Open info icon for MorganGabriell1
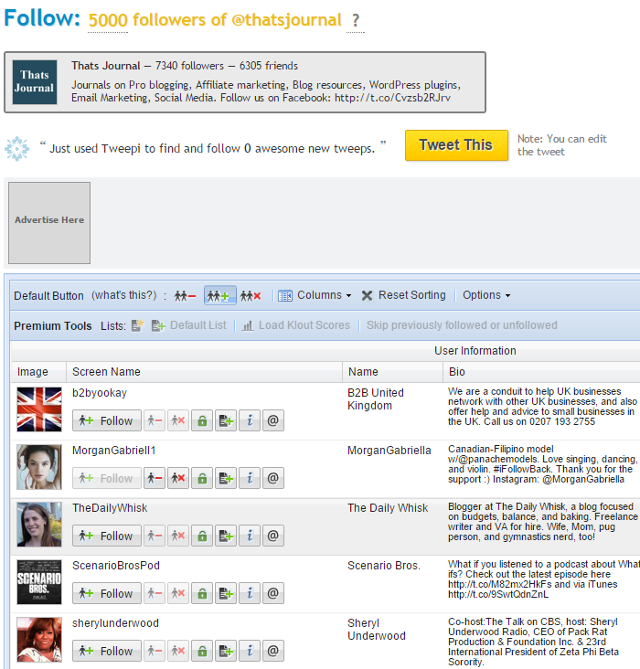This screenshot has width=640, height=669. (x=249, y=478)
